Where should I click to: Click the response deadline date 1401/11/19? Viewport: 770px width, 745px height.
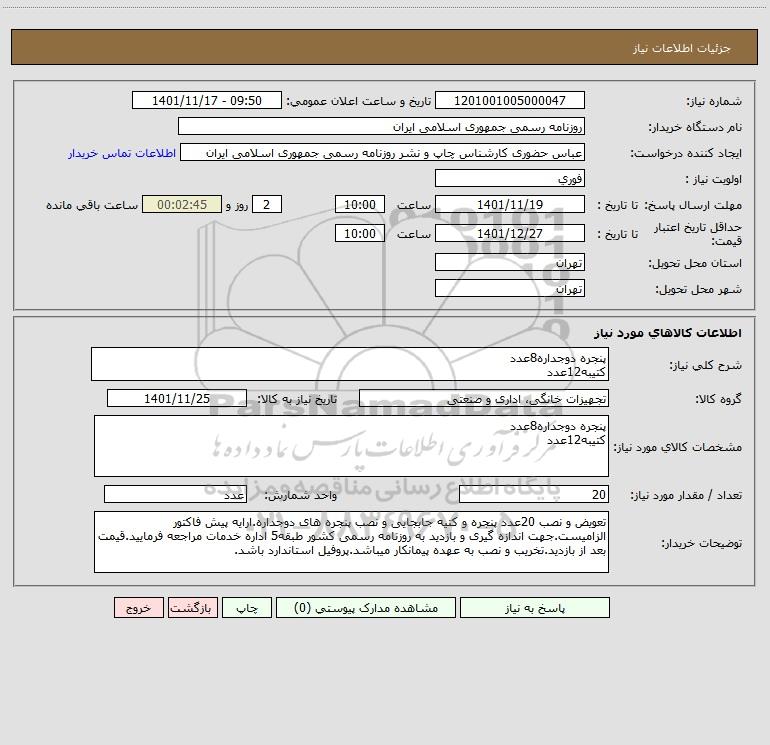(x=510, y=204)
